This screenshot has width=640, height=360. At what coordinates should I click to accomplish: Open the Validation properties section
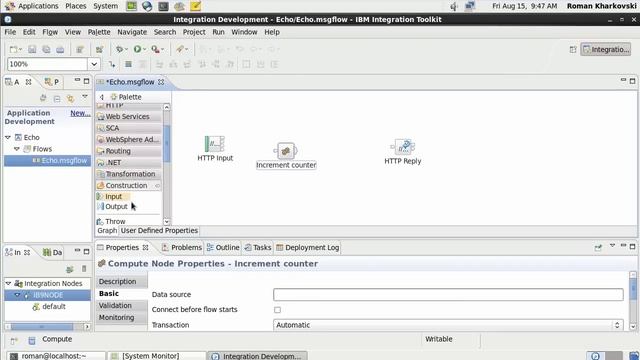[121, 305]
